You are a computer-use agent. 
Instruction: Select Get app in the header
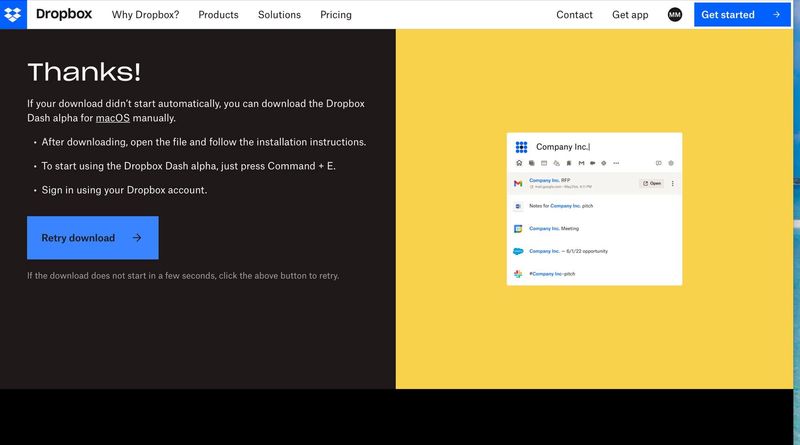[x=630, y=15]
